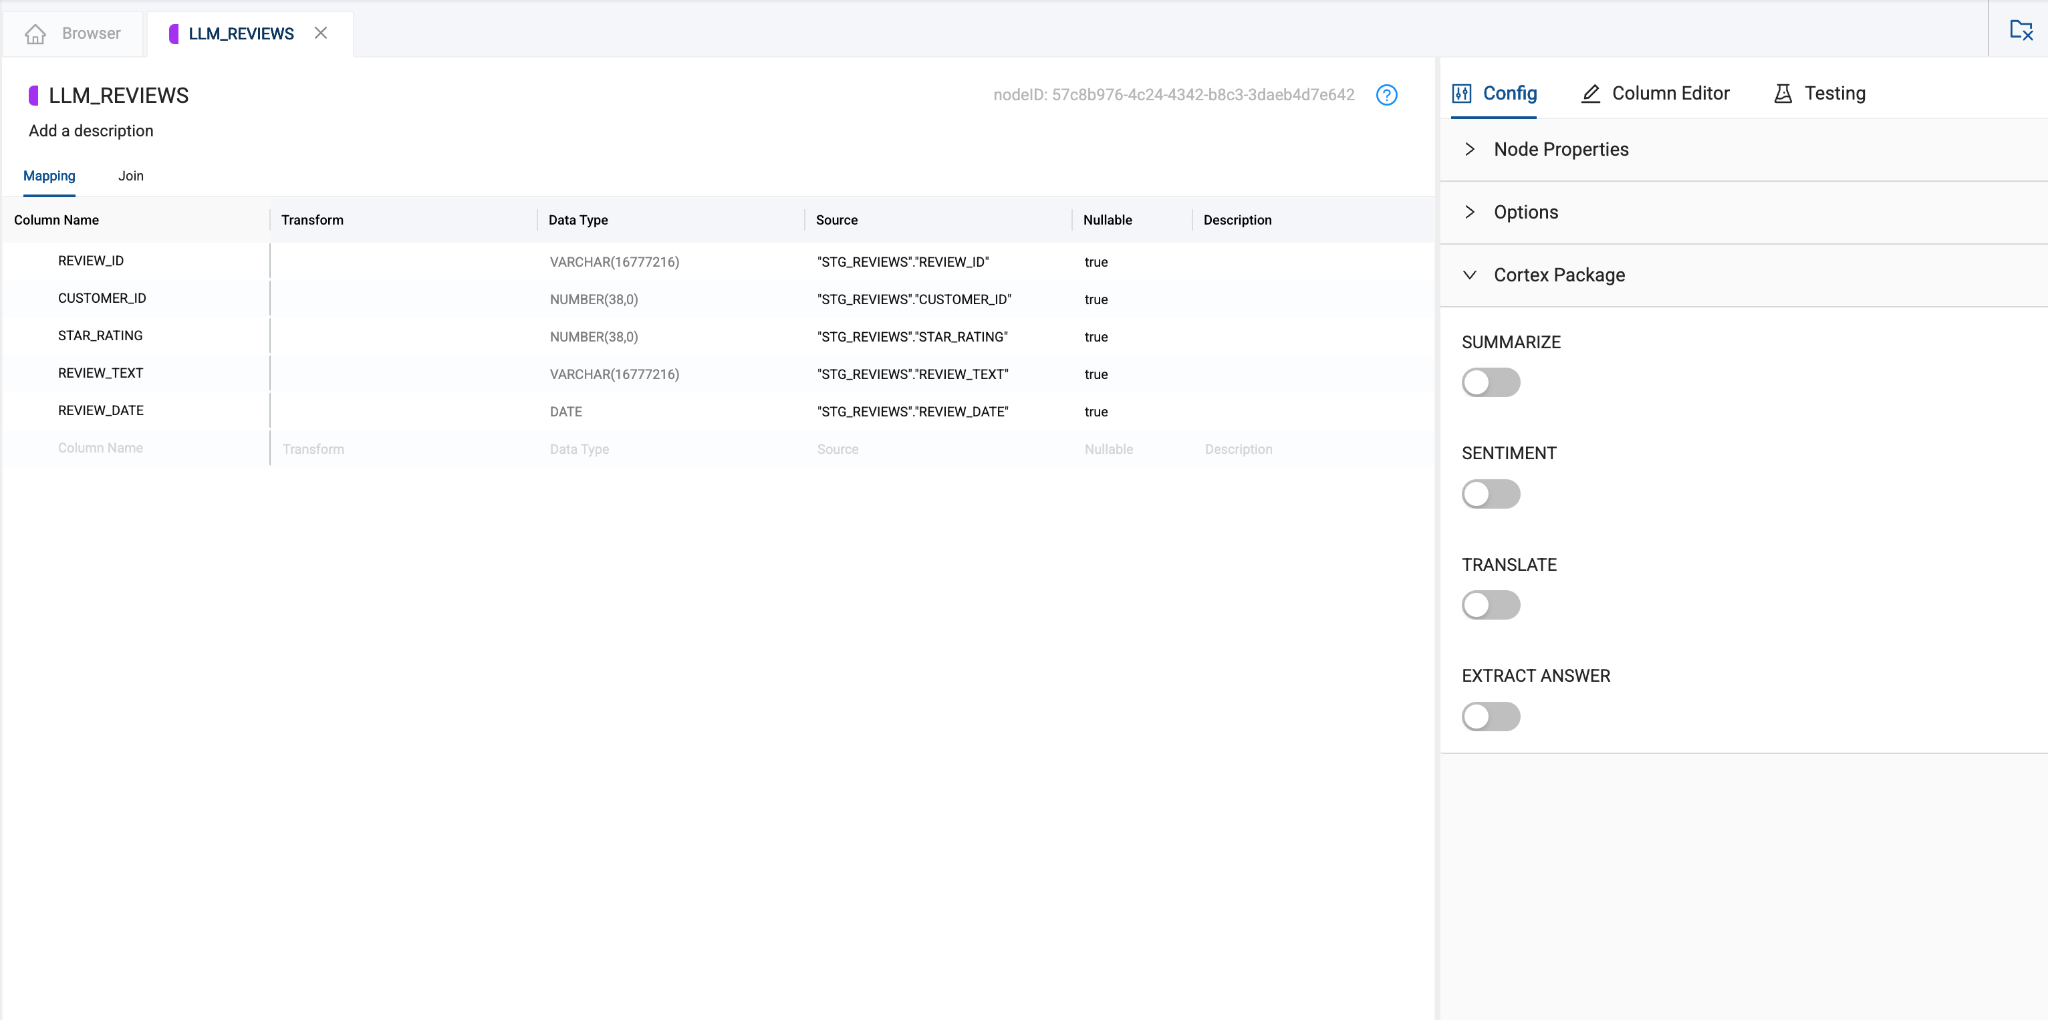Click the Column Name header
The width and height of the screenshot is (2048, 1020).
tap(57, 220)
